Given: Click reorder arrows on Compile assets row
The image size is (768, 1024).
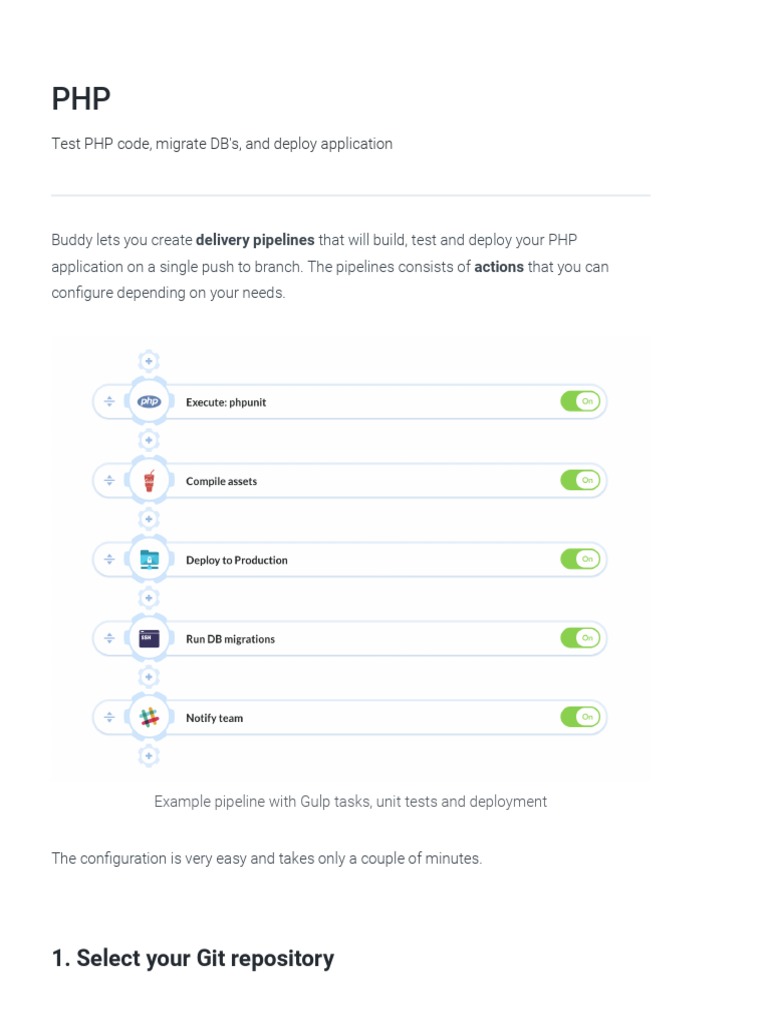Looking at the screenshot, I should [109, 481].
